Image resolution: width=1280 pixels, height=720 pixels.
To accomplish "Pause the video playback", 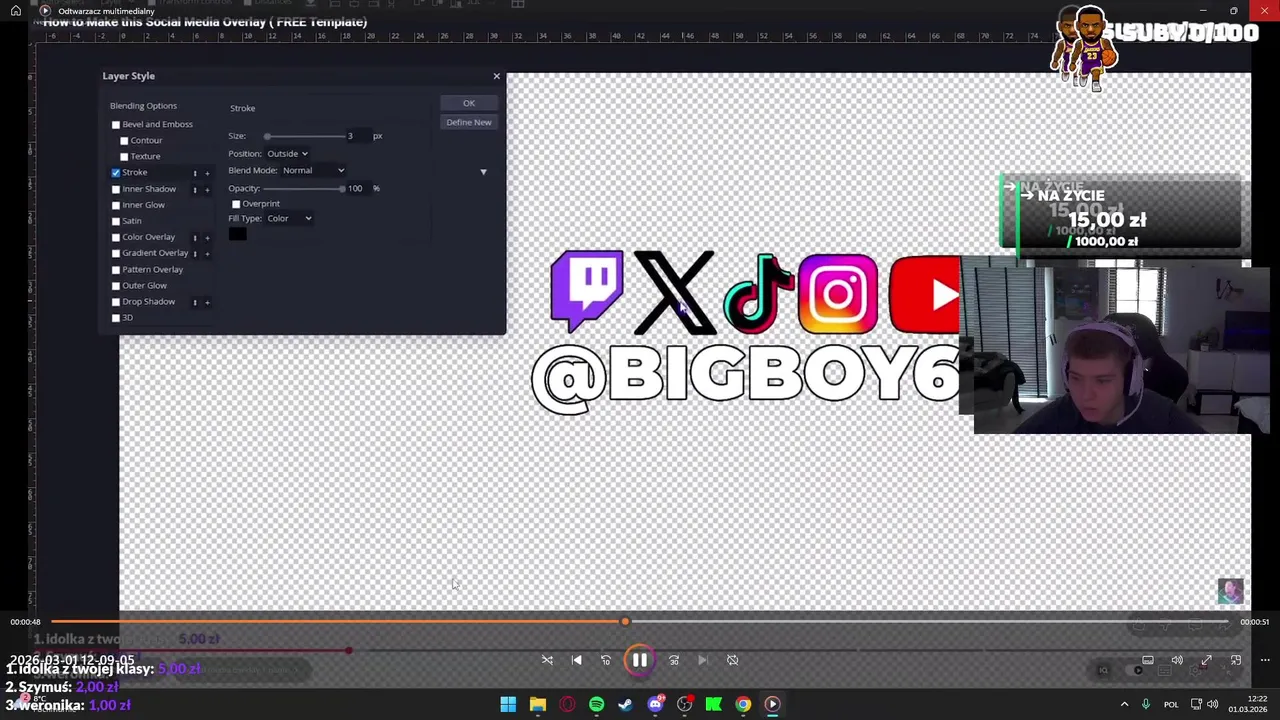I will tap(639, 660).
